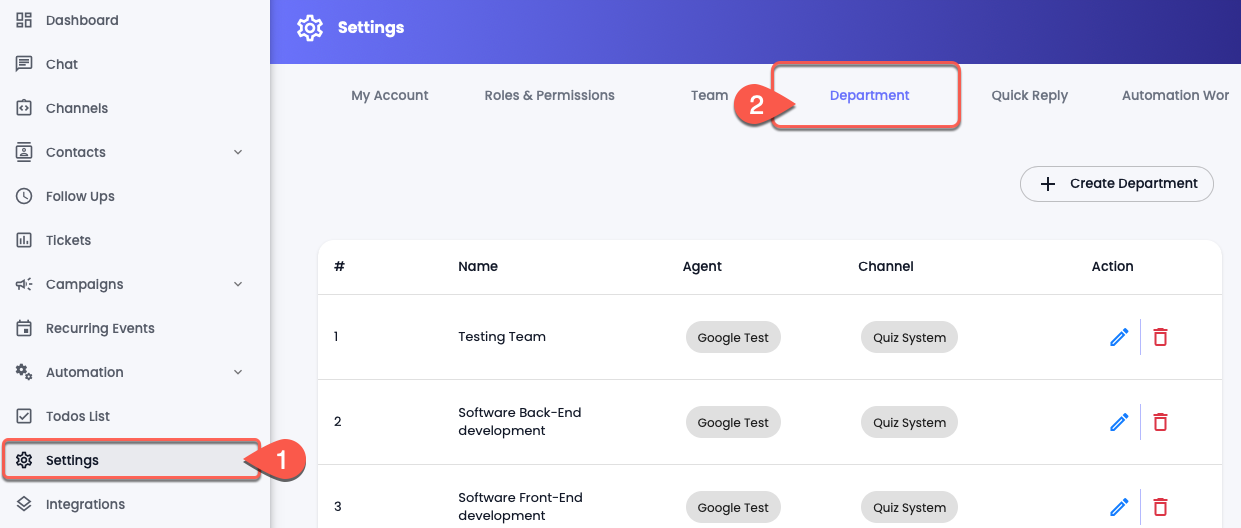Delete Software Back-End development department
The width and height of the screenshot is (1241, 528).
pyautogui.click(x=1160, y=422)
